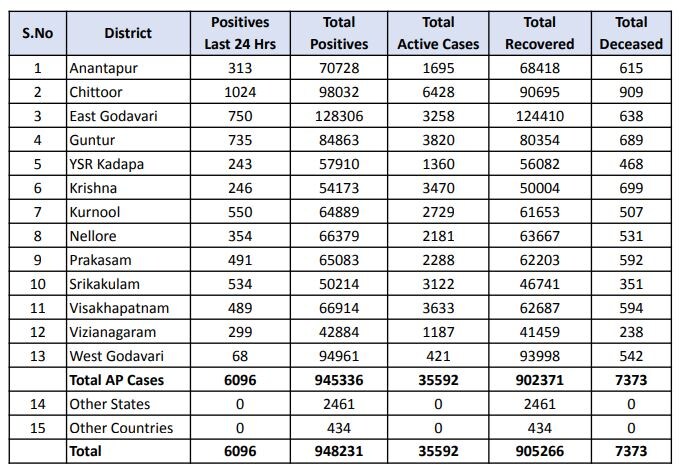Click the Other States row label
Viewport: 683px width, 475px height.
[110, 404]
